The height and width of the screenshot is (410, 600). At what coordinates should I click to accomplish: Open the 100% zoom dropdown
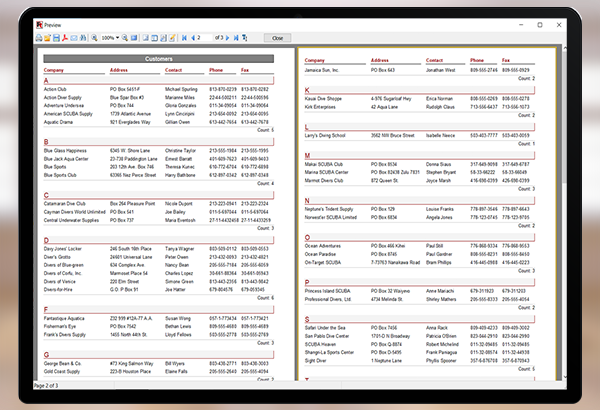click(x=117, y=37)
